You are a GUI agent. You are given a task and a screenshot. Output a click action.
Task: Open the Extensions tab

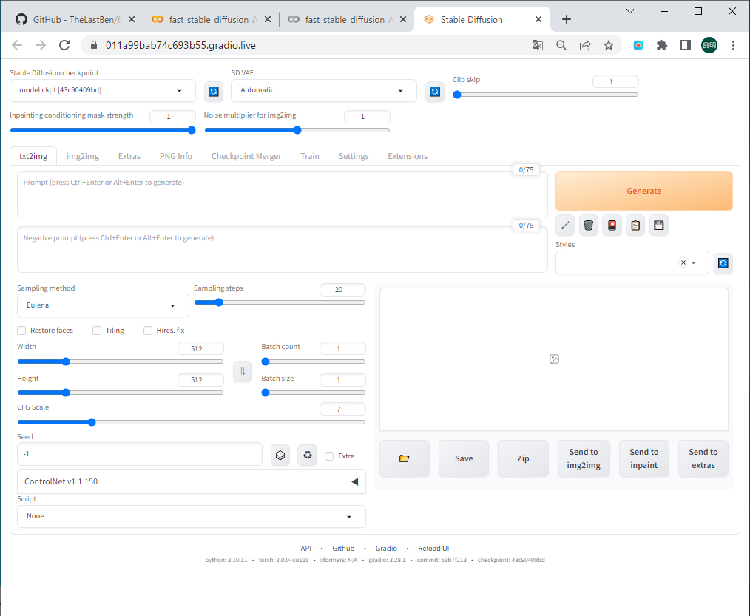[x=408, y=156]
